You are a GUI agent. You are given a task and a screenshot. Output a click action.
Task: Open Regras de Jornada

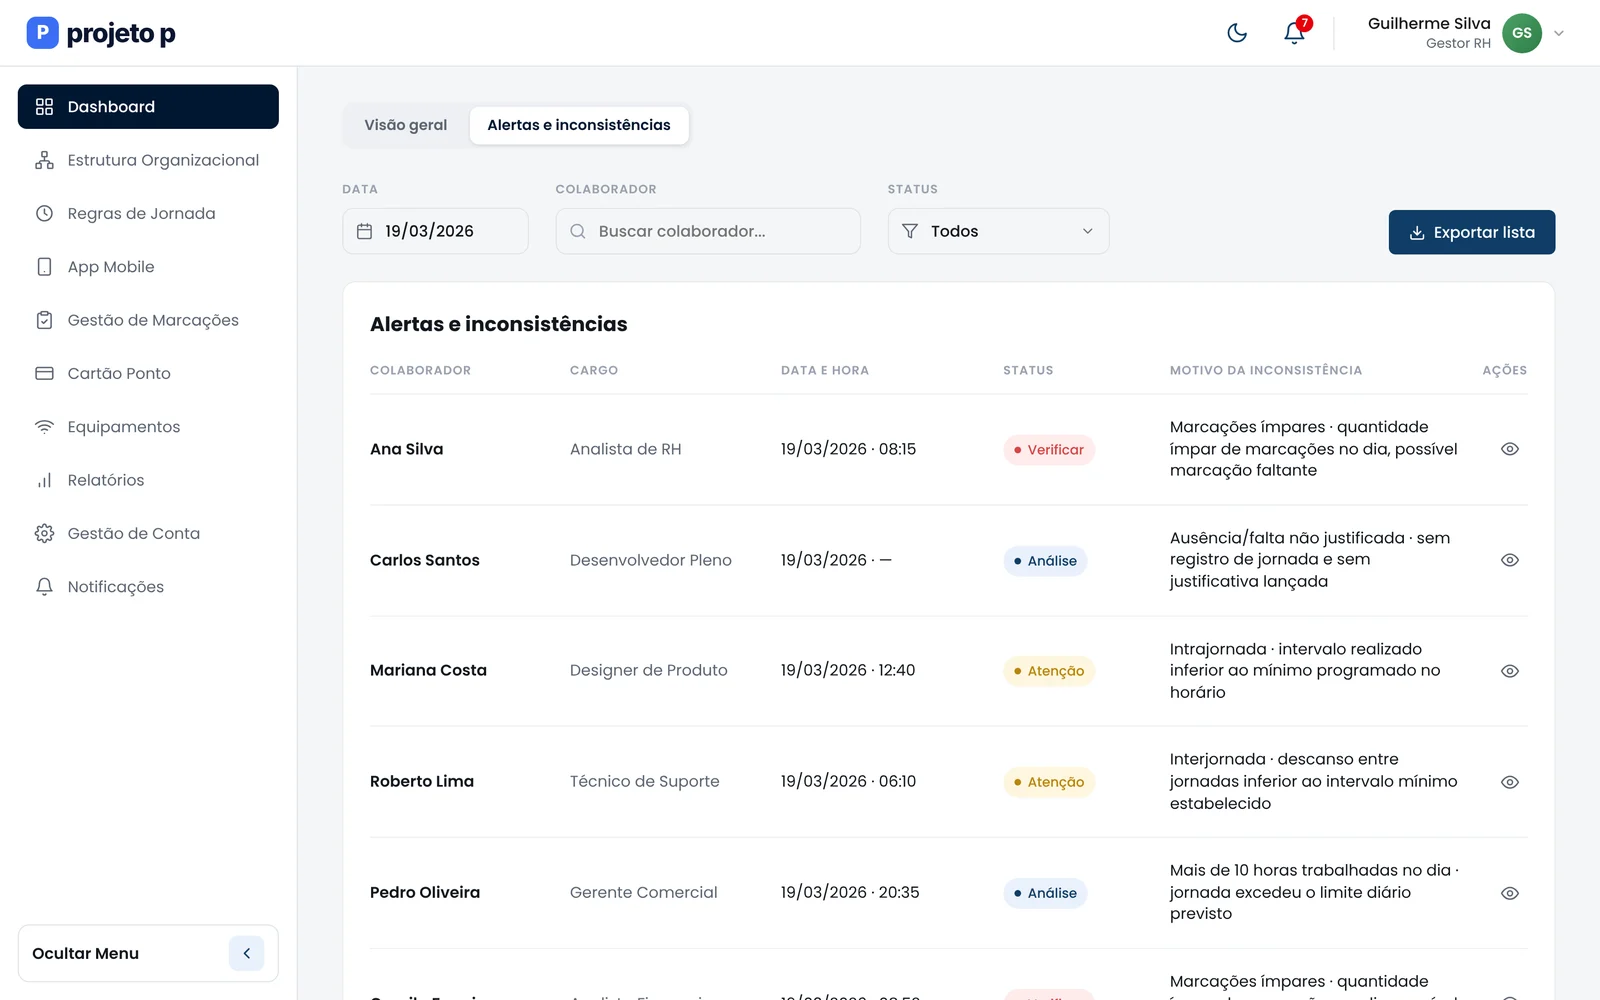148,213
